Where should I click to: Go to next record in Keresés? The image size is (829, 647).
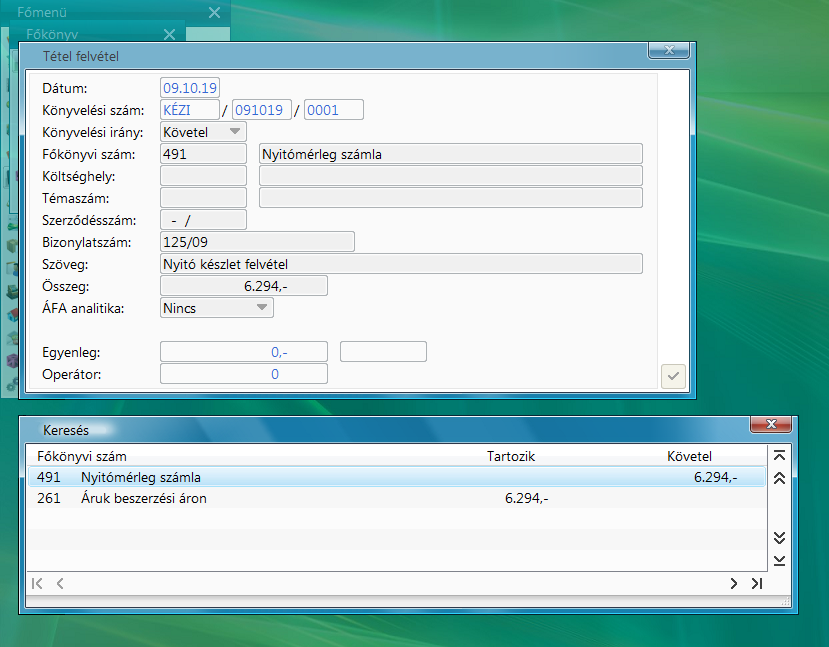[734, 583]
